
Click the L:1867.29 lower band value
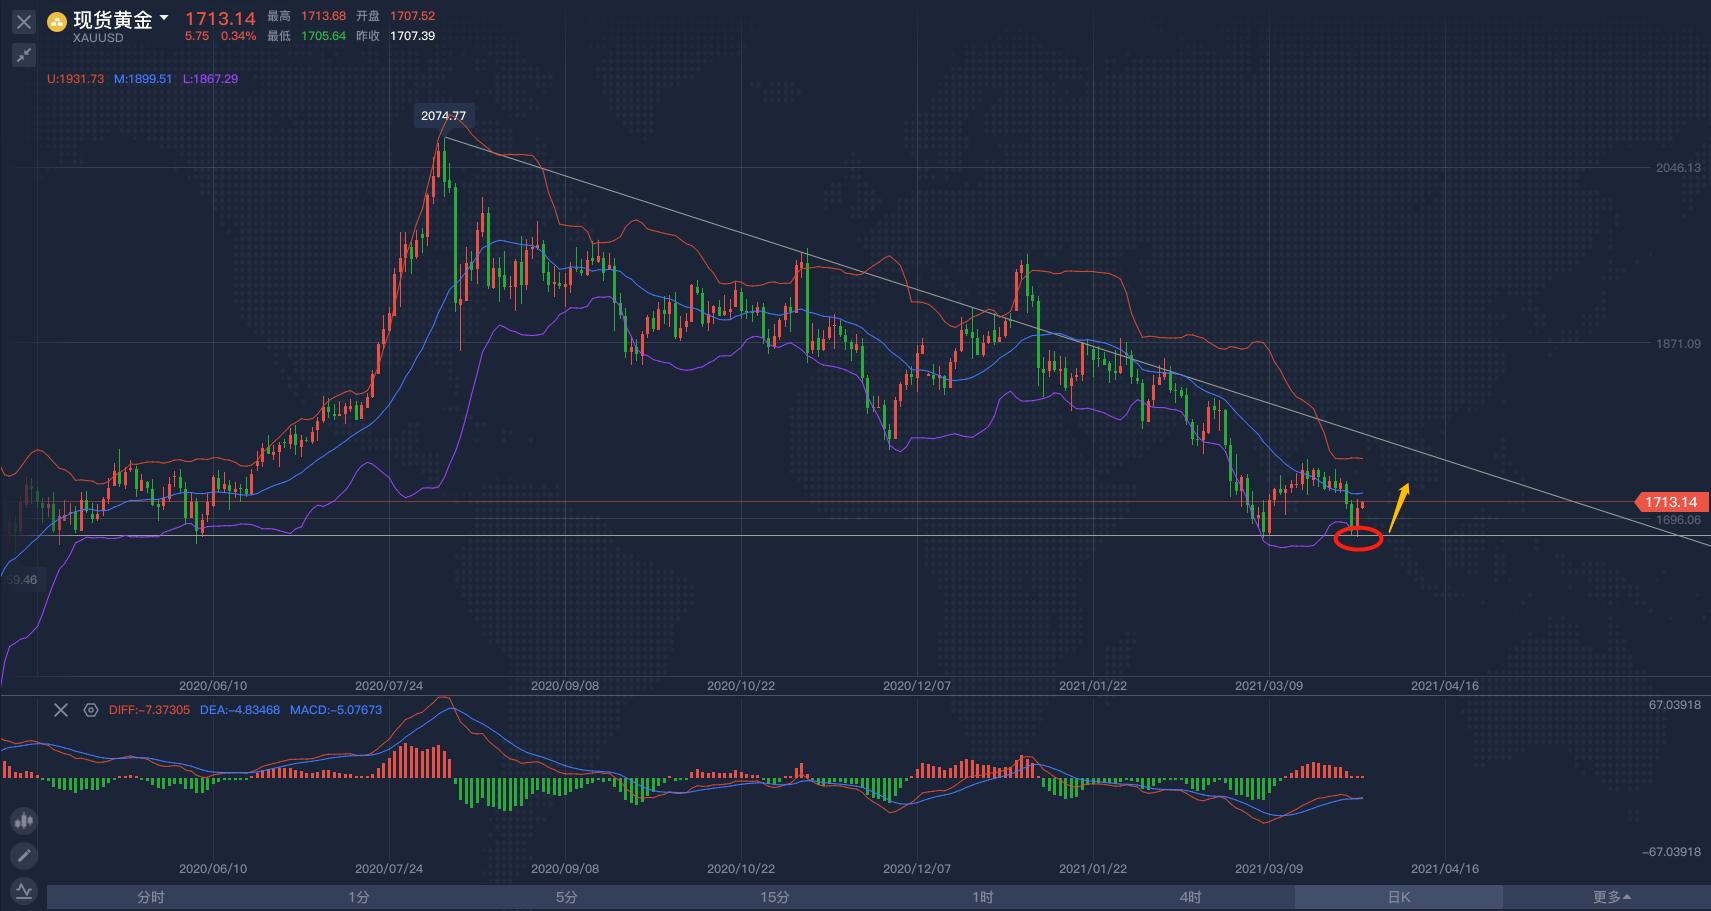tap(210, 79)
